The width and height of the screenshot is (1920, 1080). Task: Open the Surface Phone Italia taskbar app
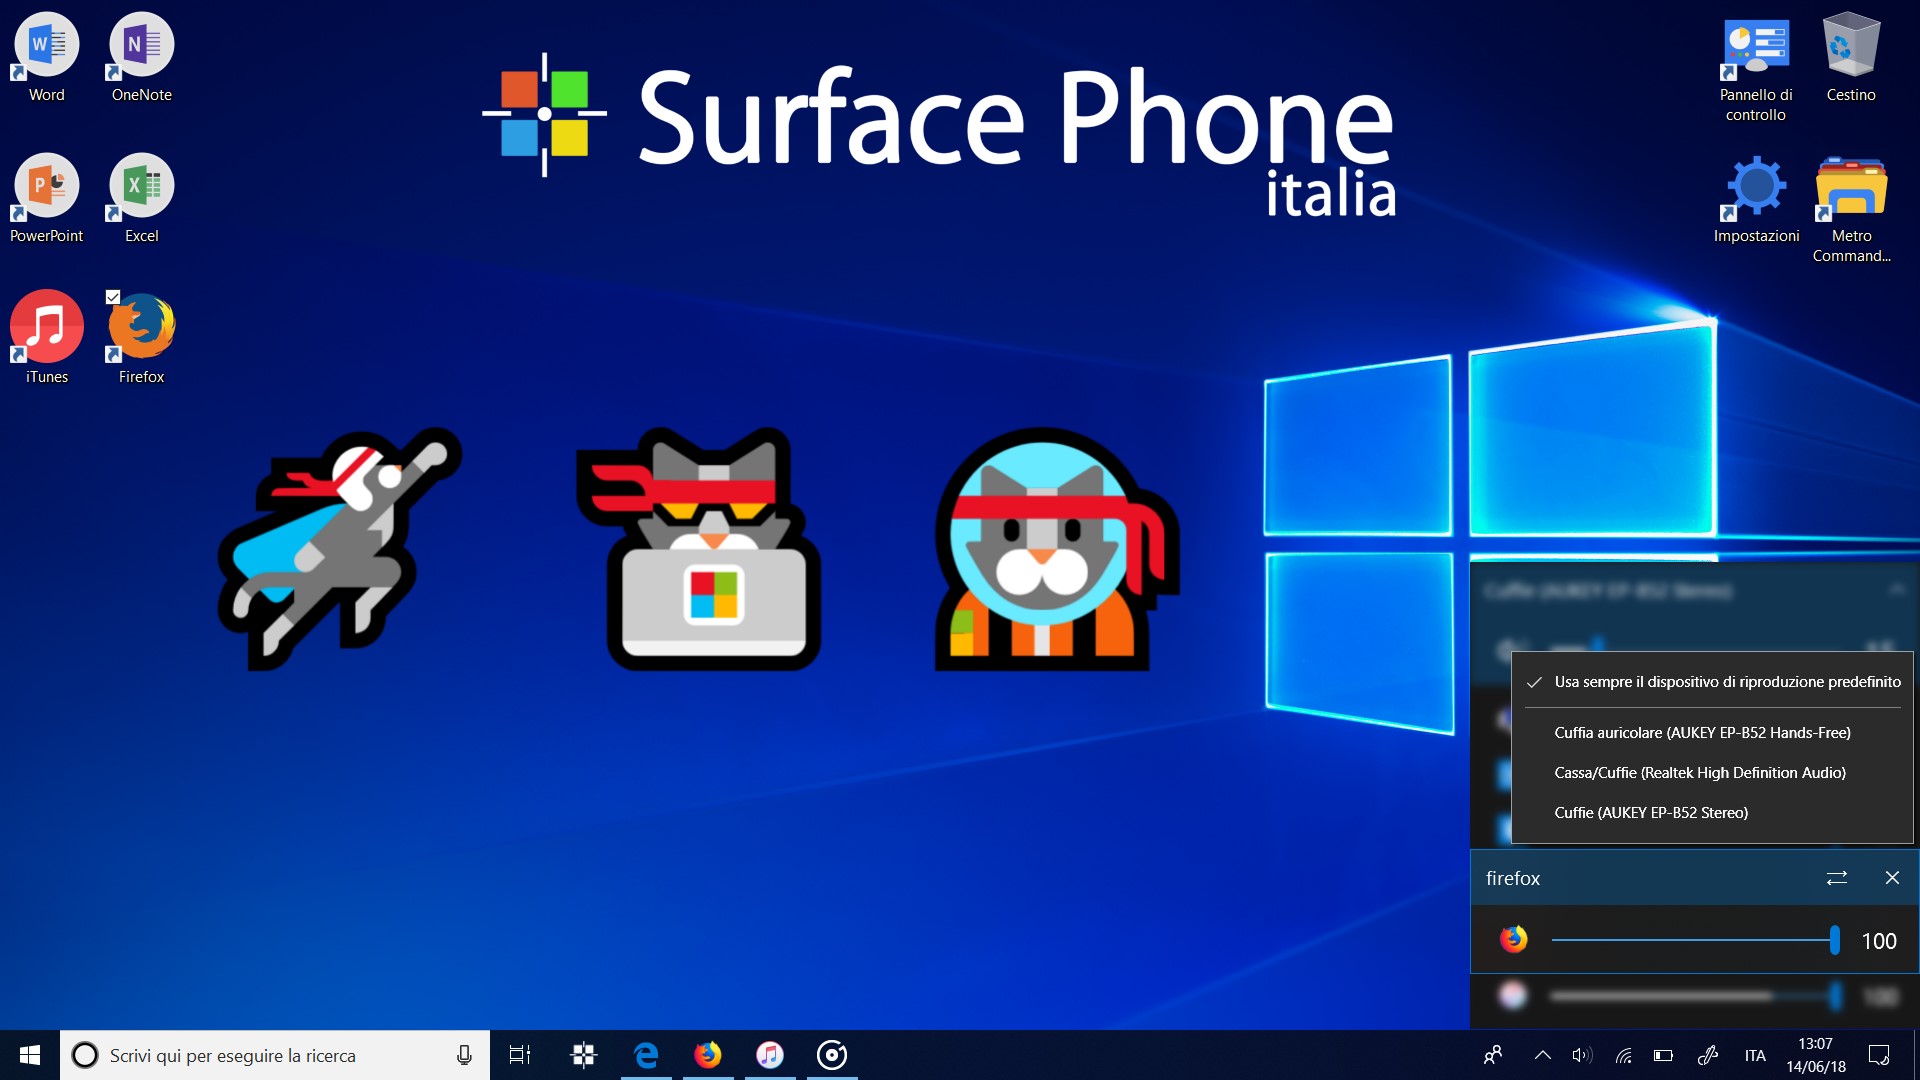point(584,1055)
